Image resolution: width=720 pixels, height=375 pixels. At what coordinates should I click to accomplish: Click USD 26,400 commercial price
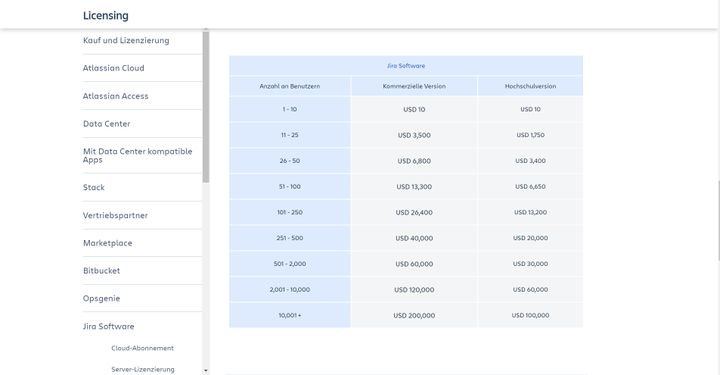tap(414, 213)
